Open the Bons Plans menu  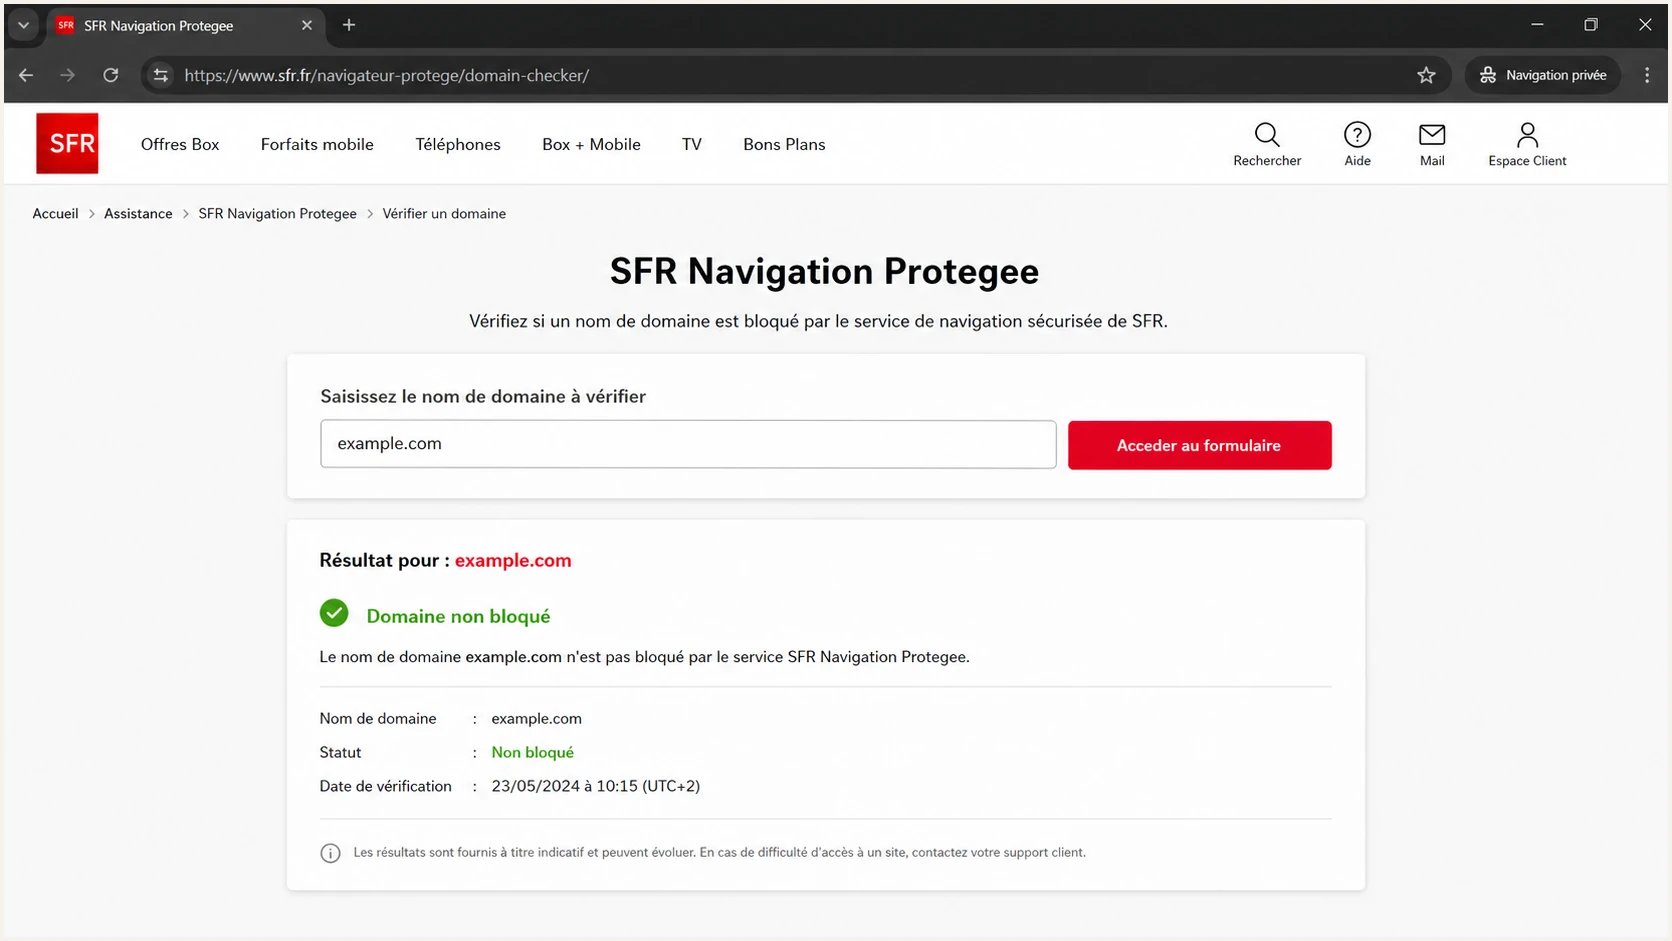coord(784,144)
